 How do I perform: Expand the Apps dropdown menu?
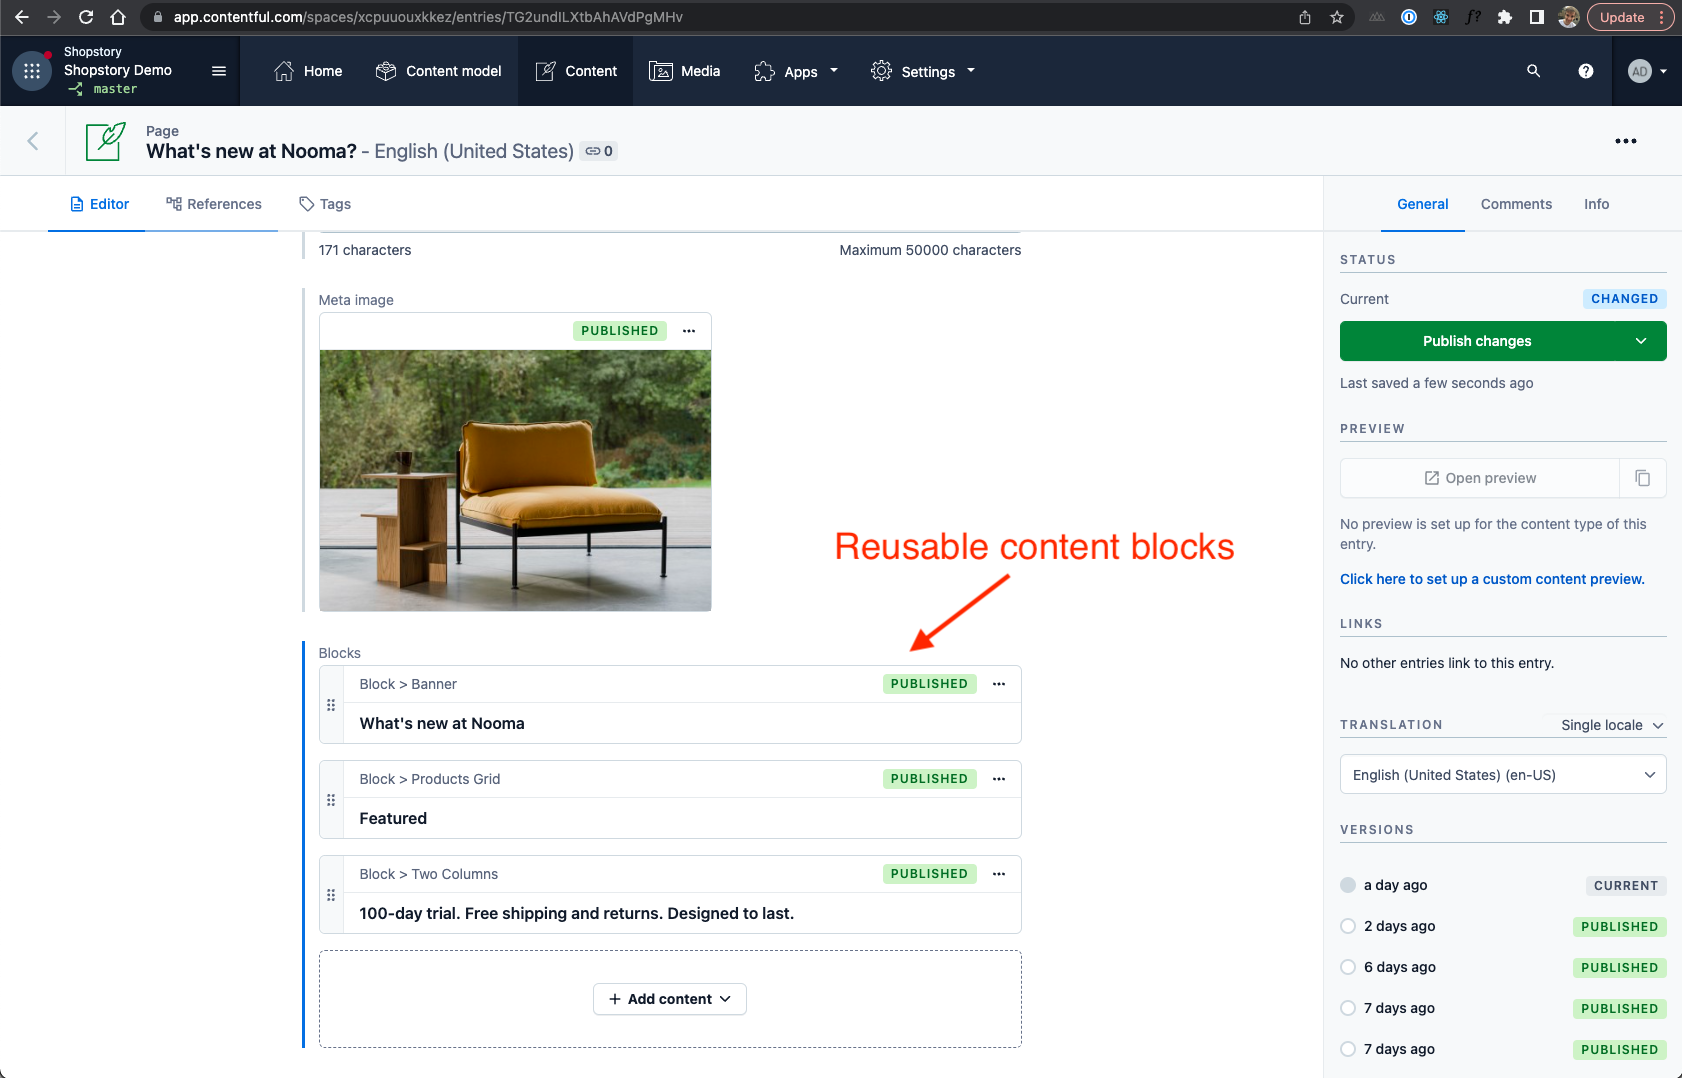click(x=796, y=71)
